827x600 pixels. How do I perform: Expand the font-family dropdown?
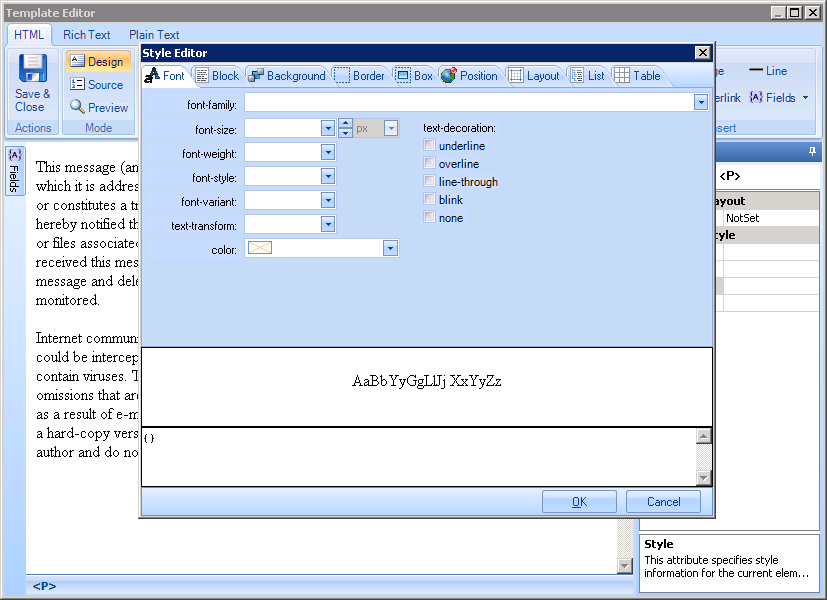(700, 102)
